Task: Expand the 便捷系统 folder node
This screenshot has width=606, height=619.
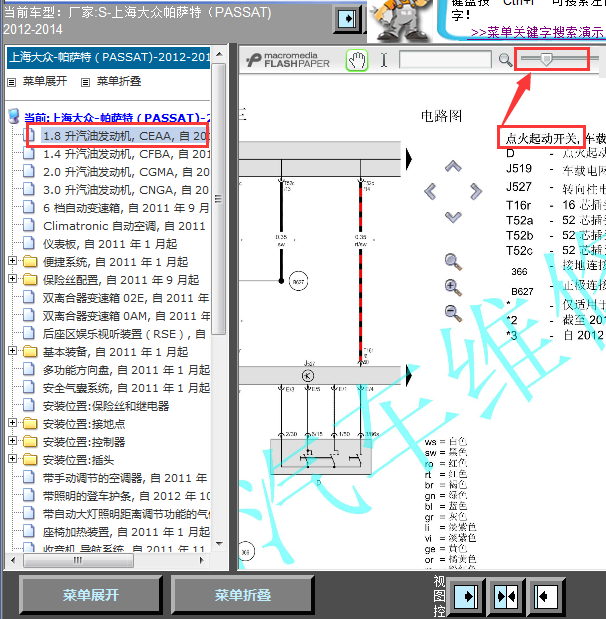Action: click(12, 261)
